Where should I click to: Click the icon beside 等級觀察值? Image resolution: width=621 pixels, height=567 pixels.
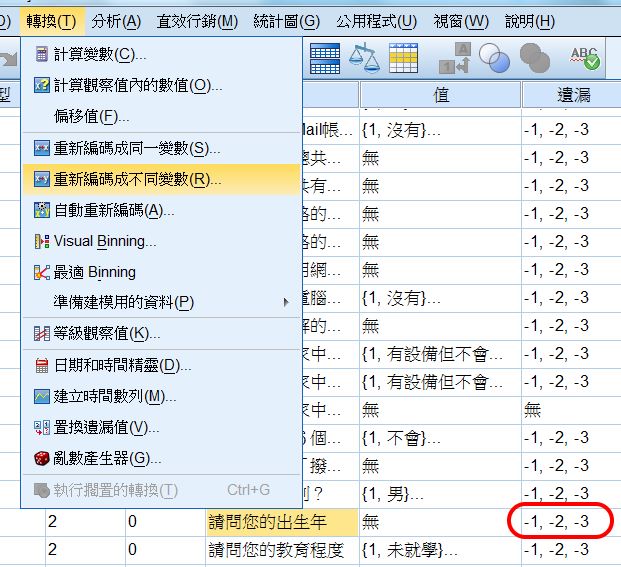click(42, 333)
